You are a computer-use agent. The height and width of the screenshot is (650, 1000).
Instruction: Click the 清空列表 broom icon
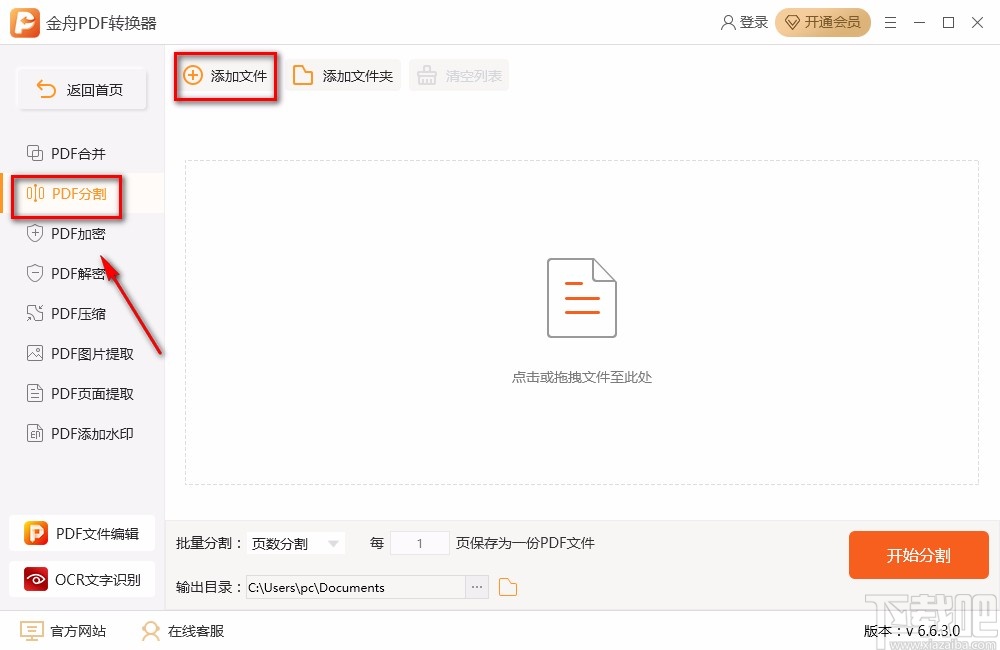click(x=427, y=75)
